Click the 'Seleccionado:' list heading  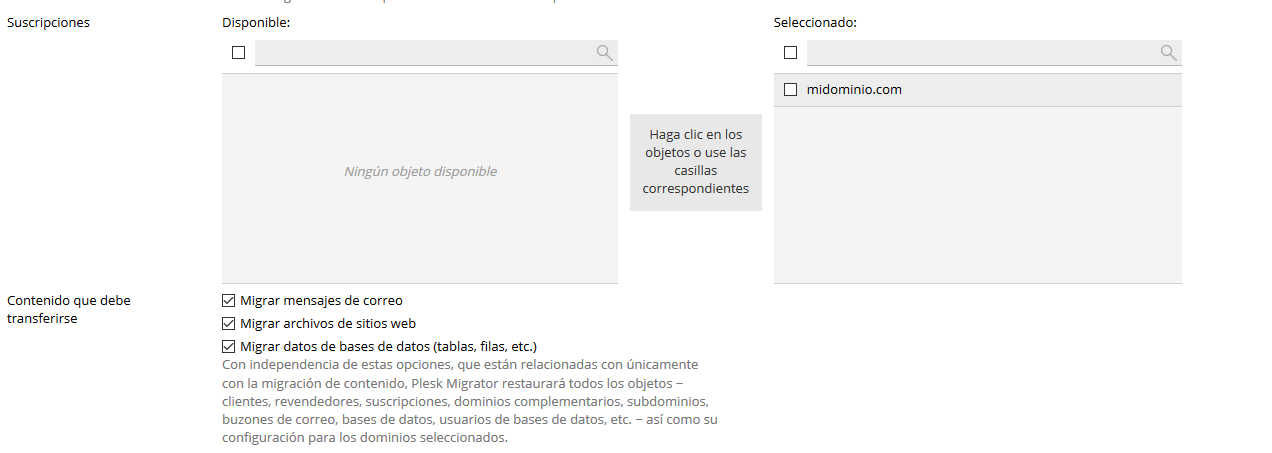815,22
